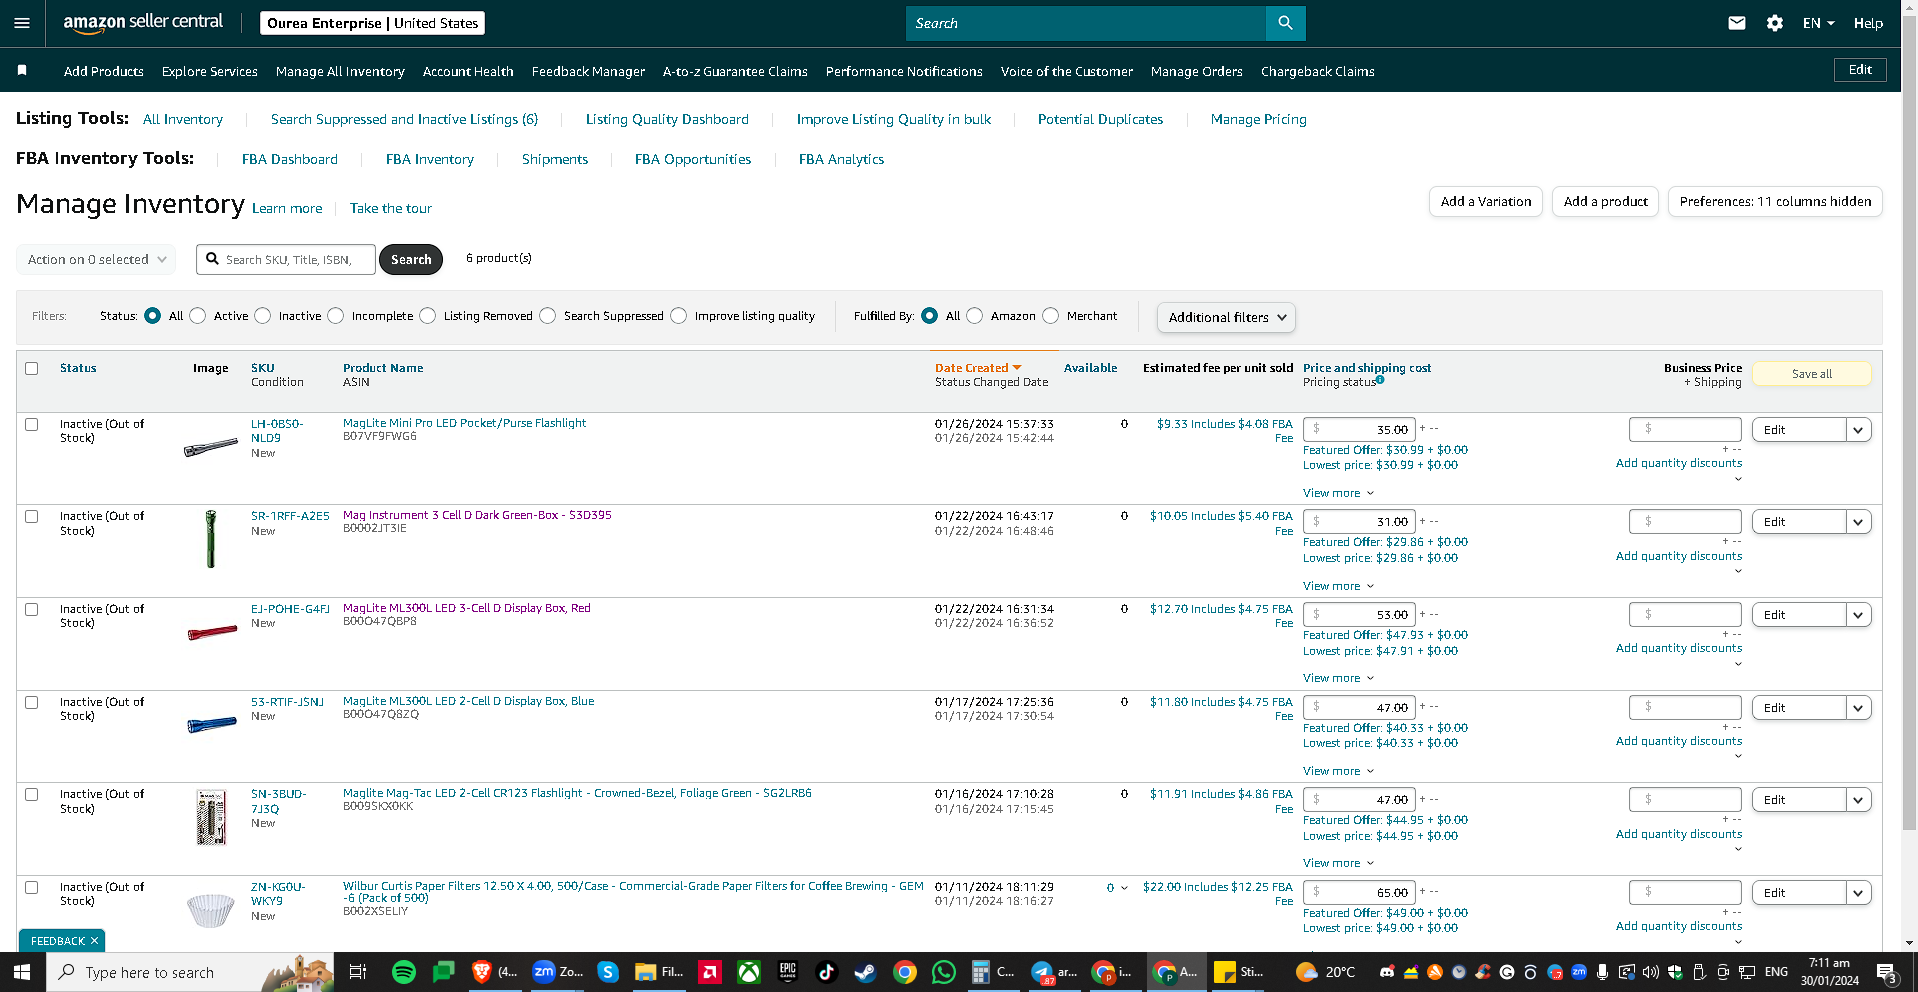Open the messages envelope icon

[x=1737, y=23]
